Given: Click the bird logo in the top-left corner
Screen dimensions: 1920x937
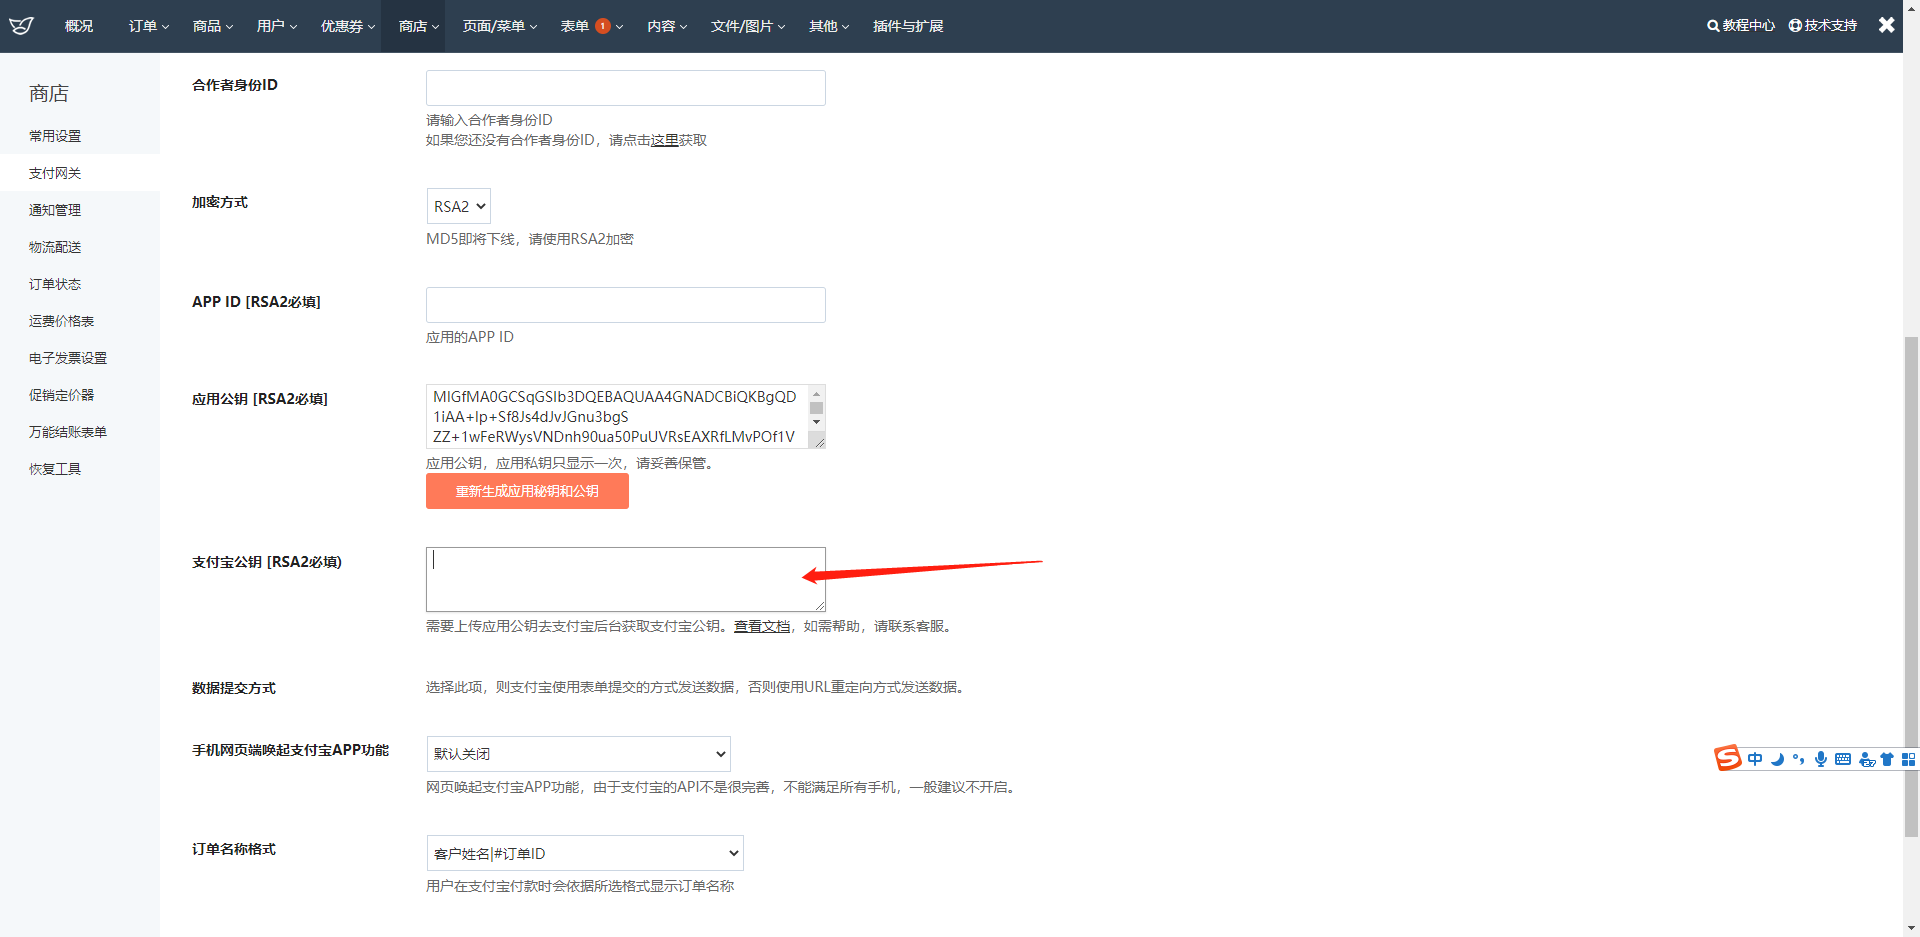Looking at the screenshot, I should (21, 26).
